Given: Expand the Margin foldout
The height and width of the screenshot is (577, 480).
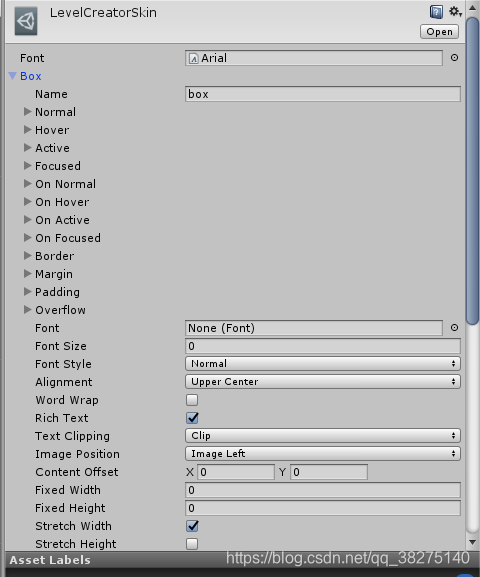Looking at the screenshot, I should point(28,274).
